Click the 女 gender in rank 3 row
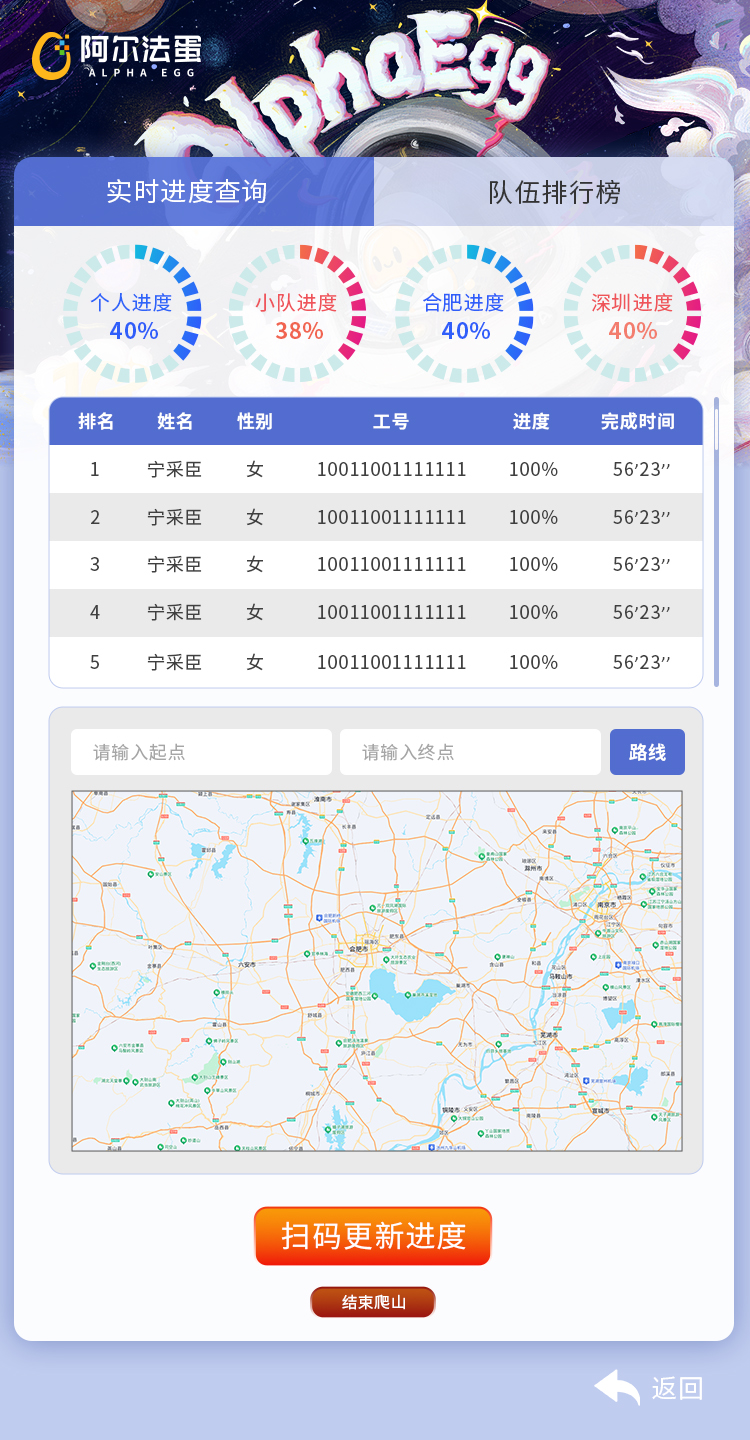 pos(255,564)
